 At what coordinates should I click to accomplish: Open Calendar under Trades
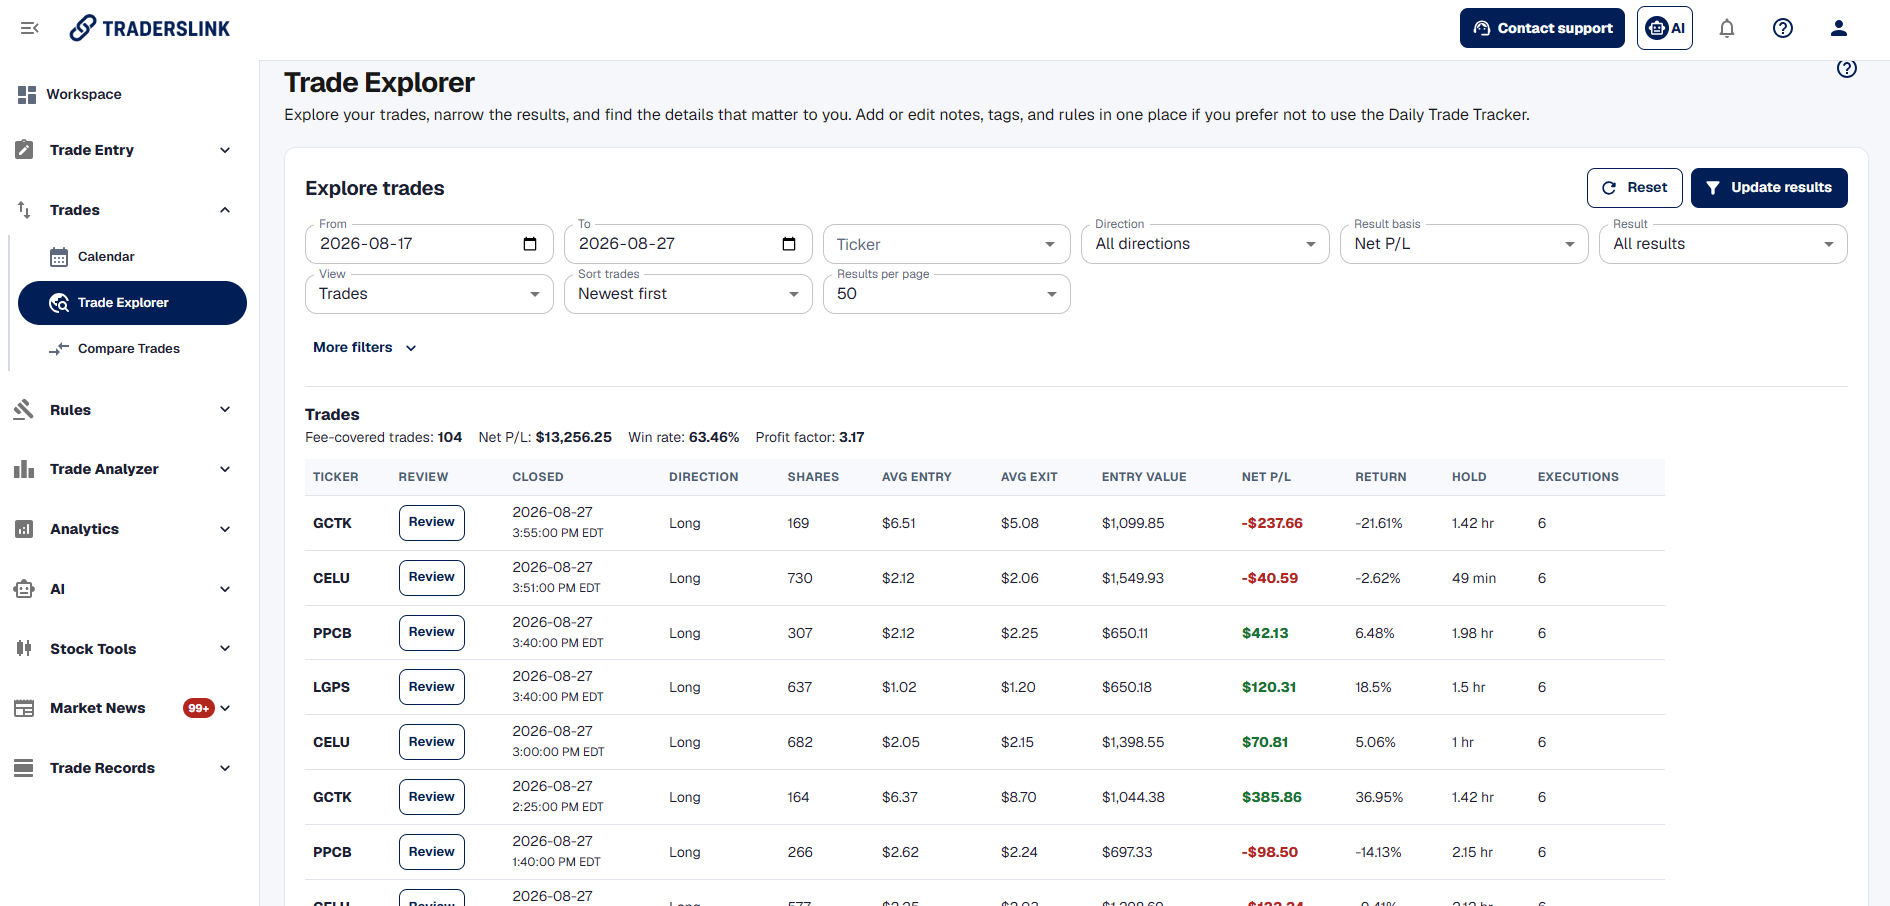[x=106, y=257]
